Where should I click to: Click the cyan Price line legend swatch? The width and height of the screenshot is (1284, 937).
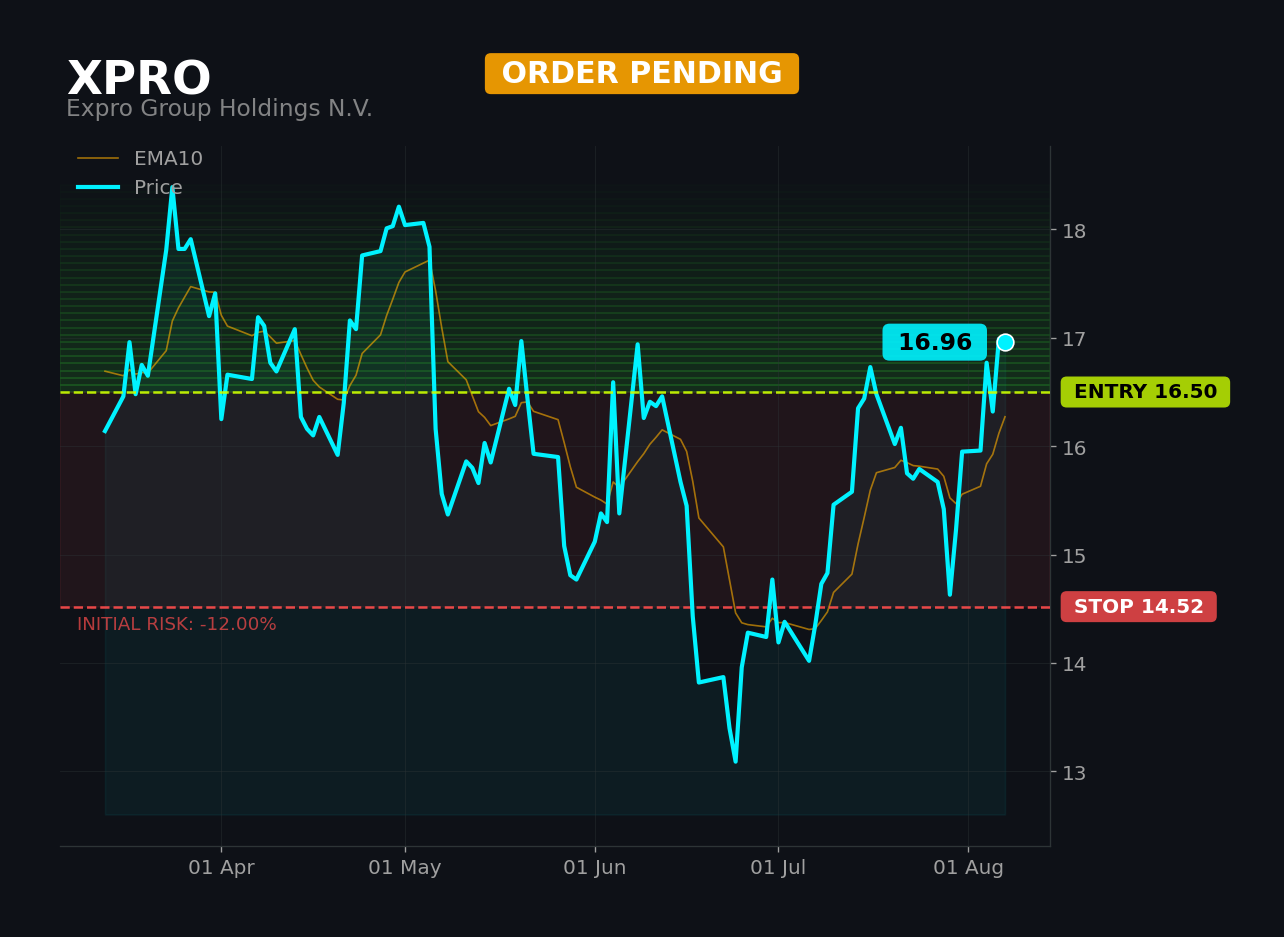coord(98,188)
